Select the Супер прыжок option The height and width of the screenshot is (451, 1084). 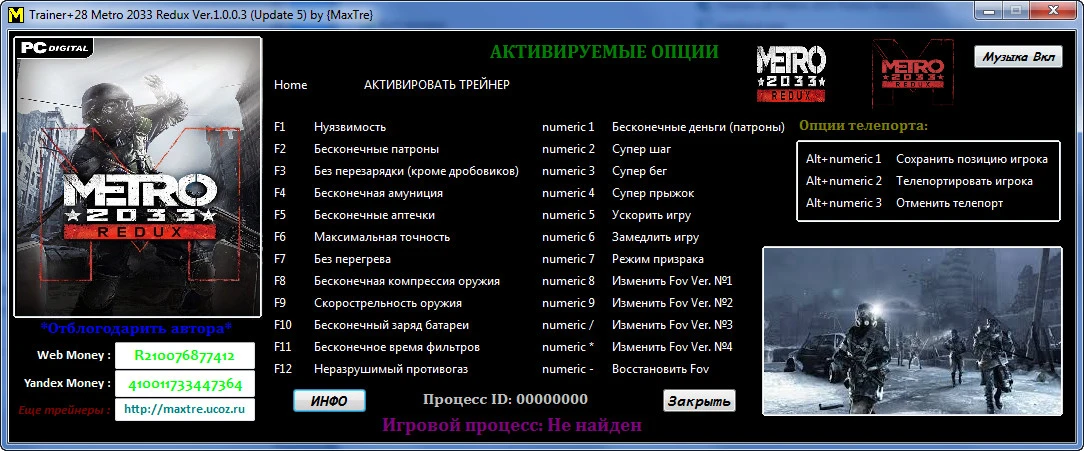click(653, 193)
